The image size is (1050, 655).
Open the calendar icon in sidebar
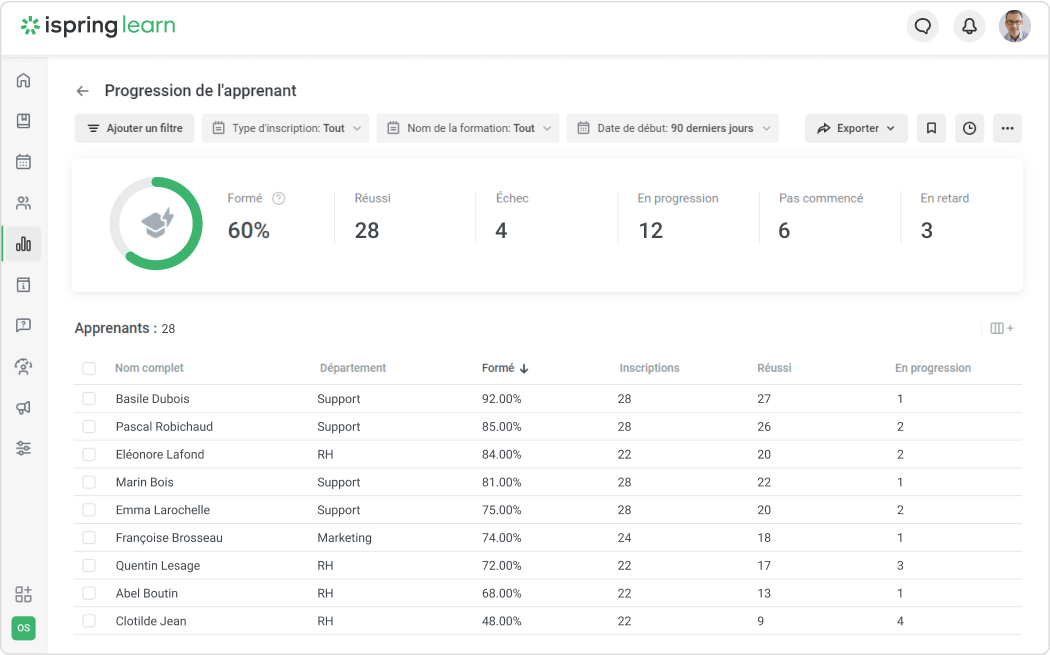(23, 162)
